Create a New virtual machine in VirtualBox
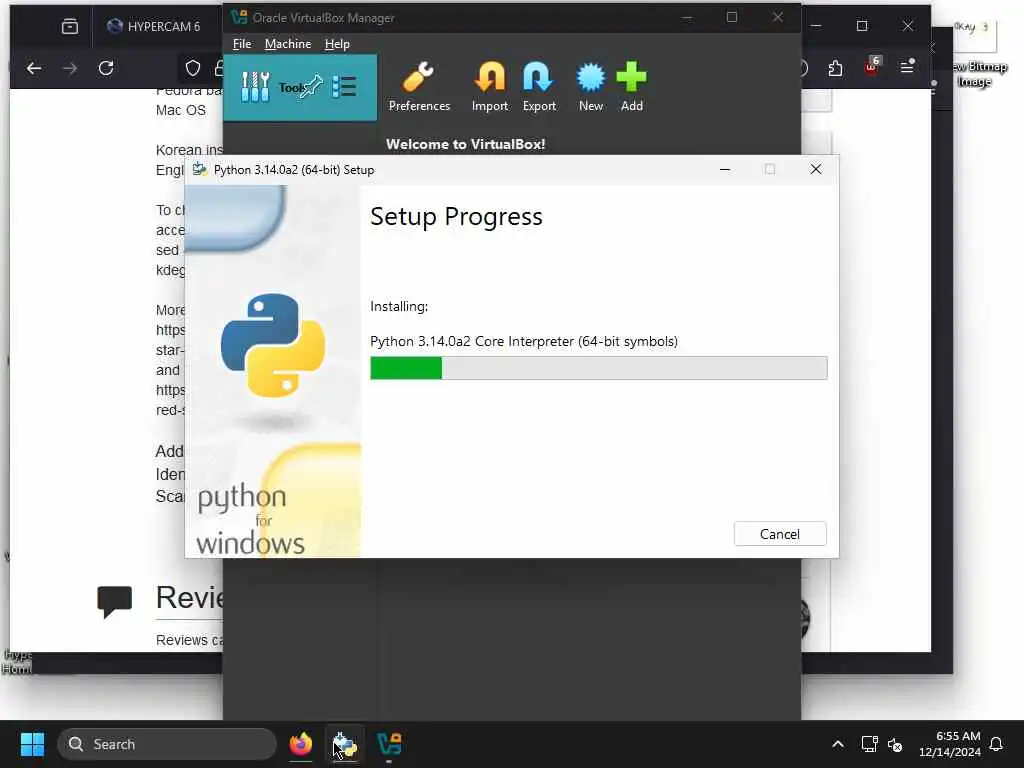 590,87
